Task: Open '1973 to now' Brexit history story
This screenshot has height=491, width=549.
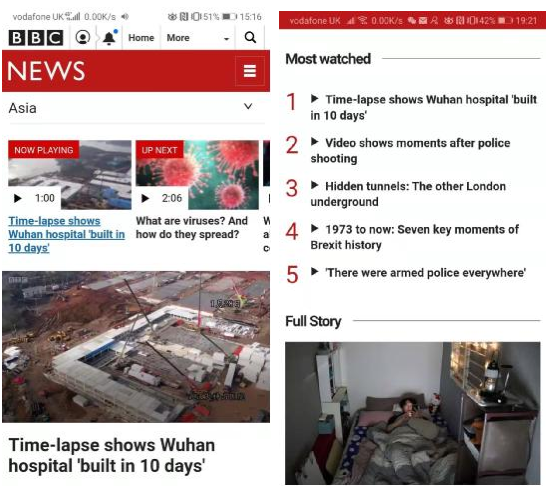Action: (415, 237)
